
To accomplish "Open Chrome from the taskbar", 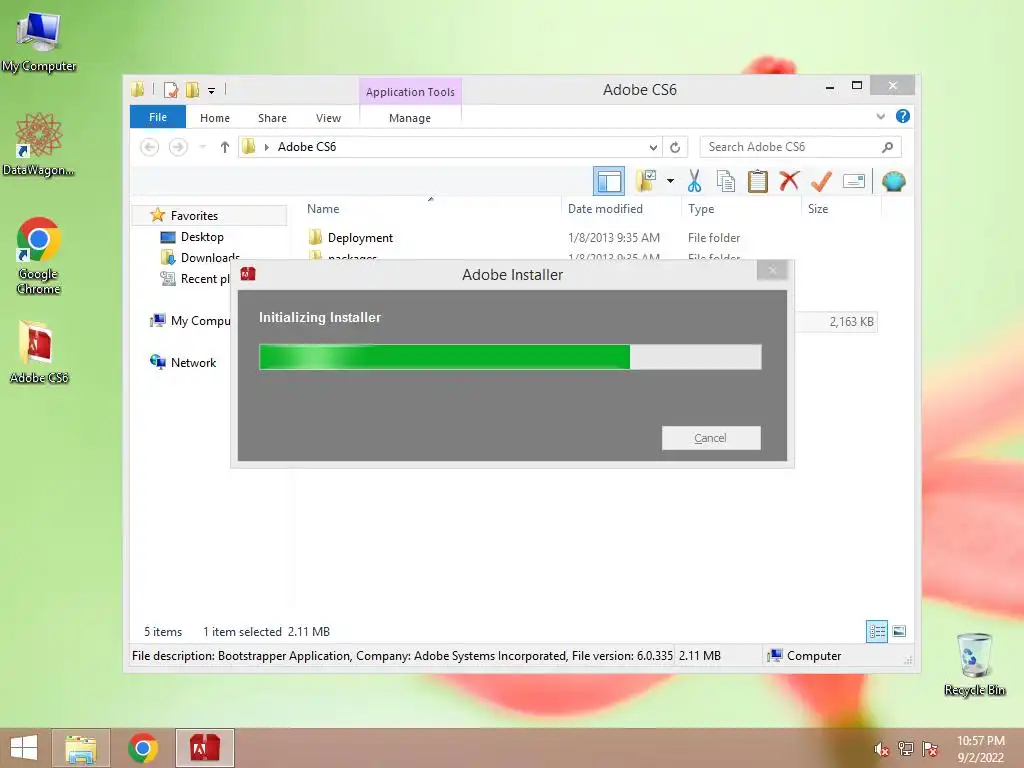I will click(x=142, y=748).
